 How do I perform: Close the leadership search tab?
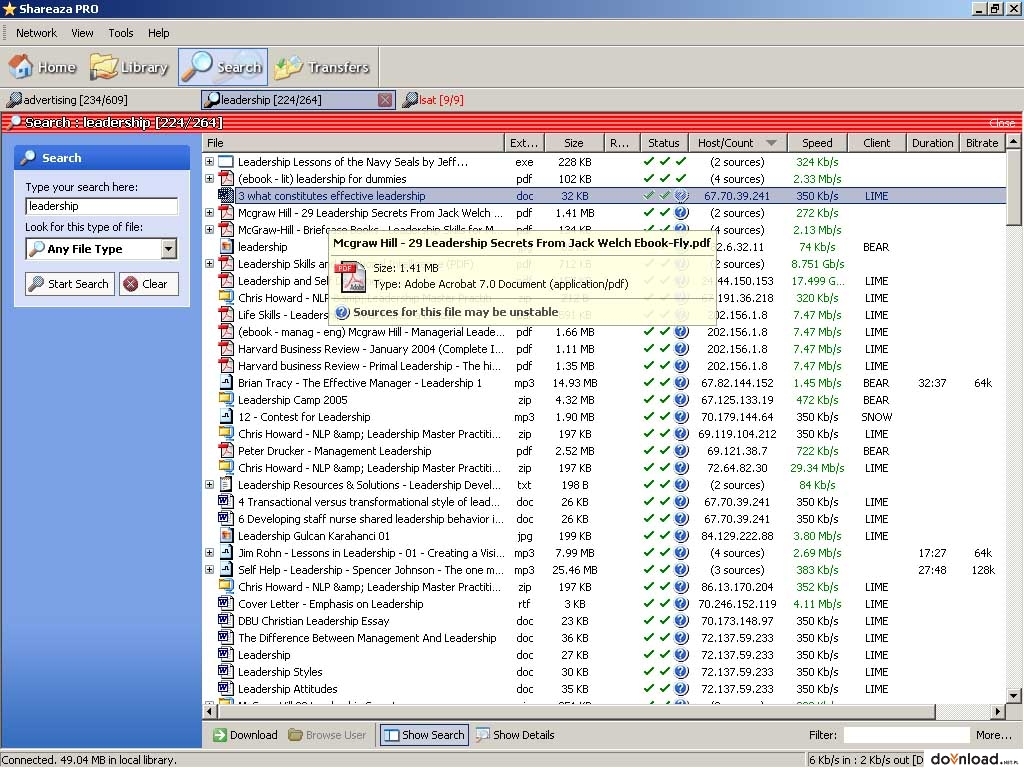coord(385,100)
